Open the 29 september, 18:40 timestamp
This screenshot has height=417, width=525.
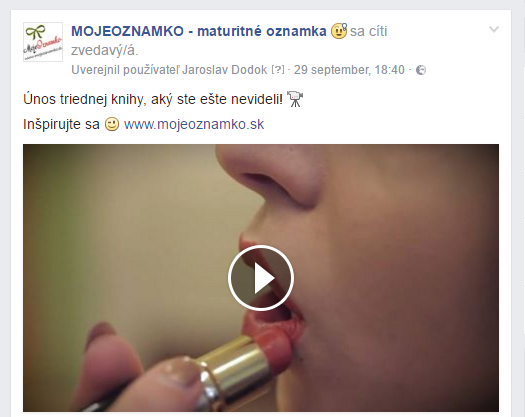click(349, 70)
